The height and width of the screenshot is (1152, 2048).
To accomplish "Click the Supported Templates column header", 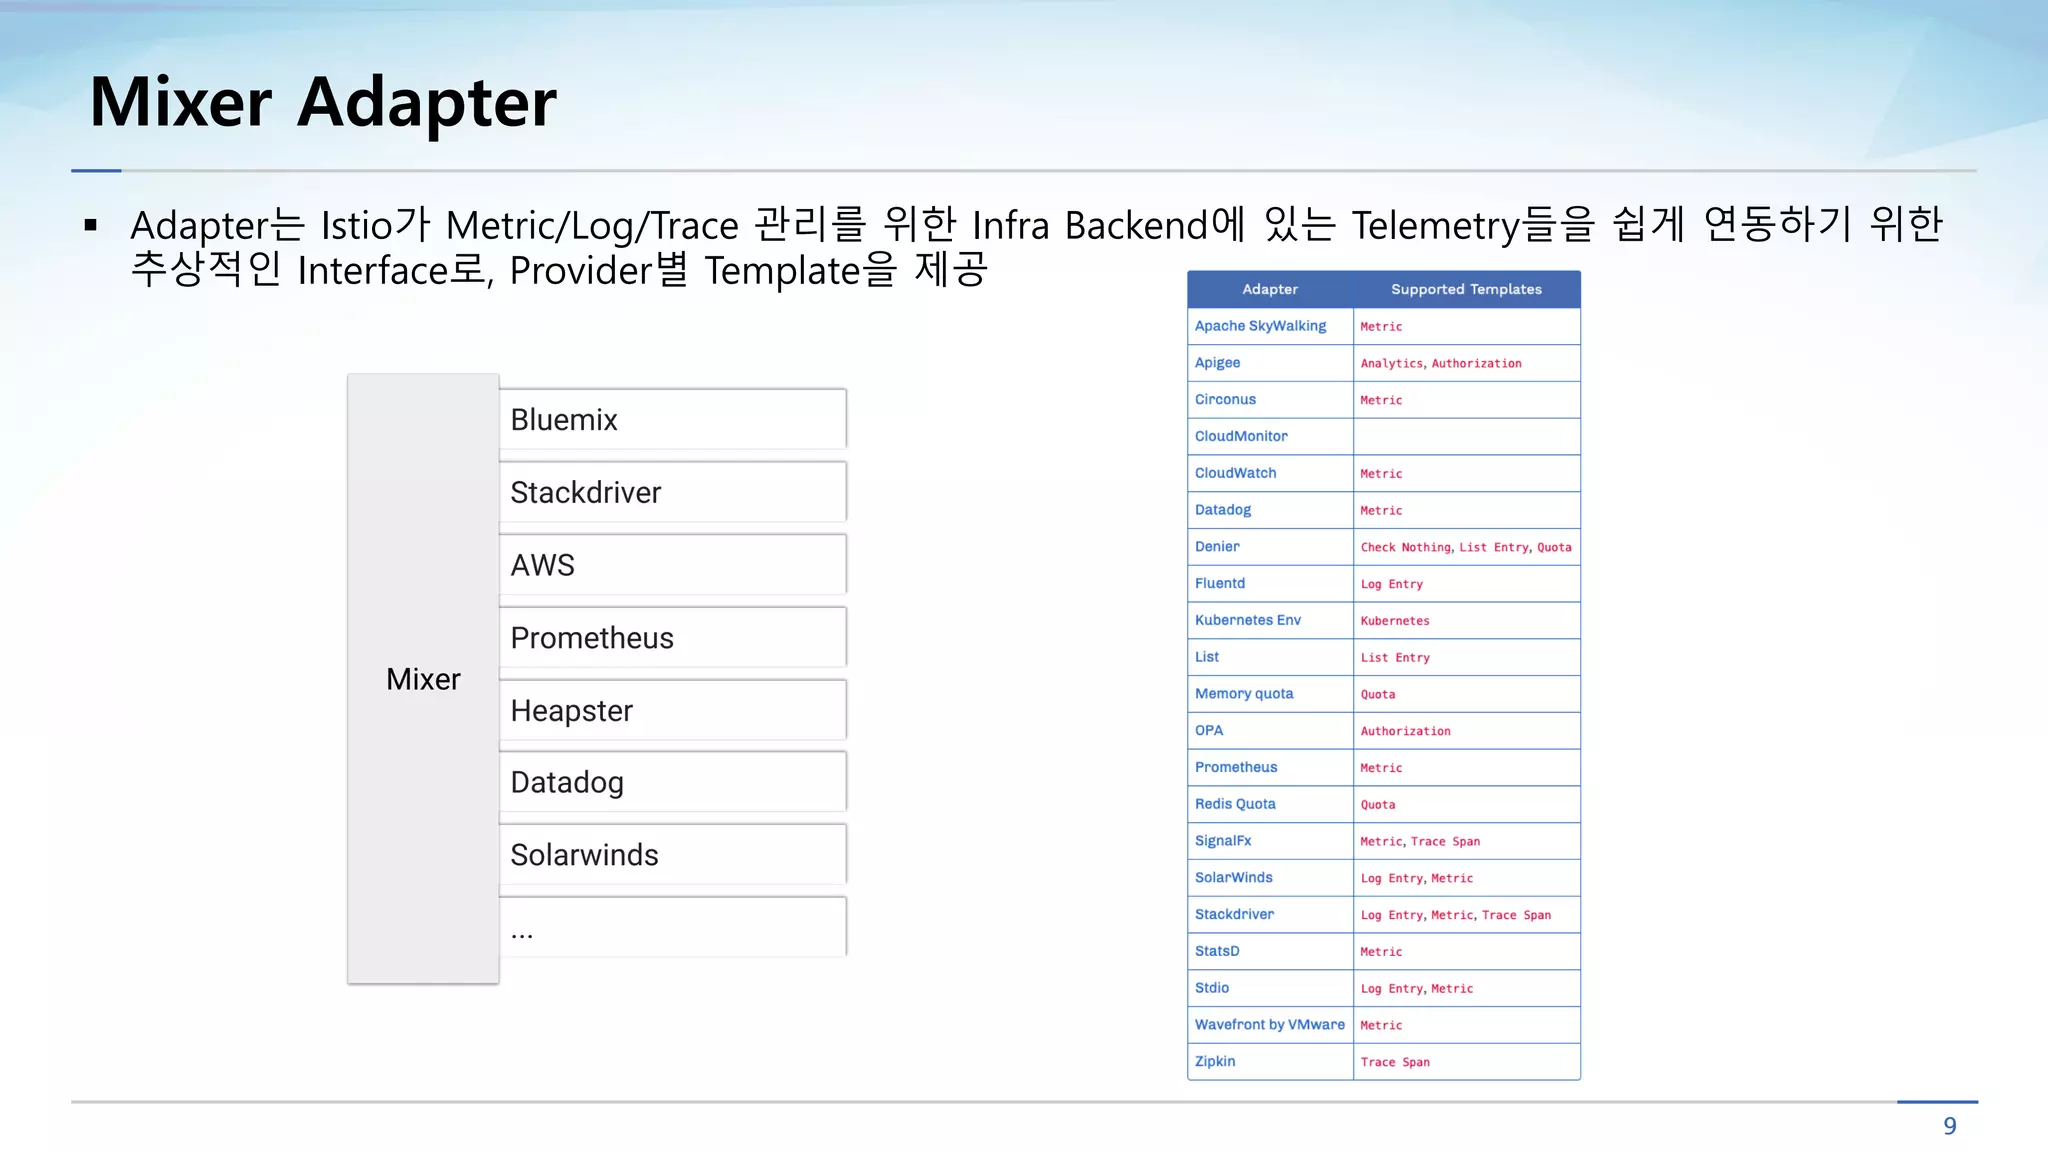I will pos(1466,289).
